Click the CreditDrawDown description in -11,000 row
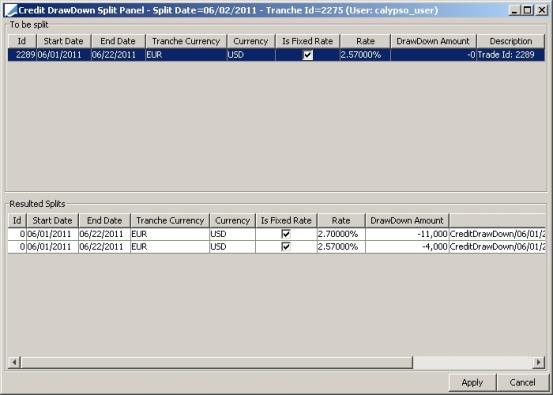The height and width of the screenshot is (395, 553). pos(497,234)
